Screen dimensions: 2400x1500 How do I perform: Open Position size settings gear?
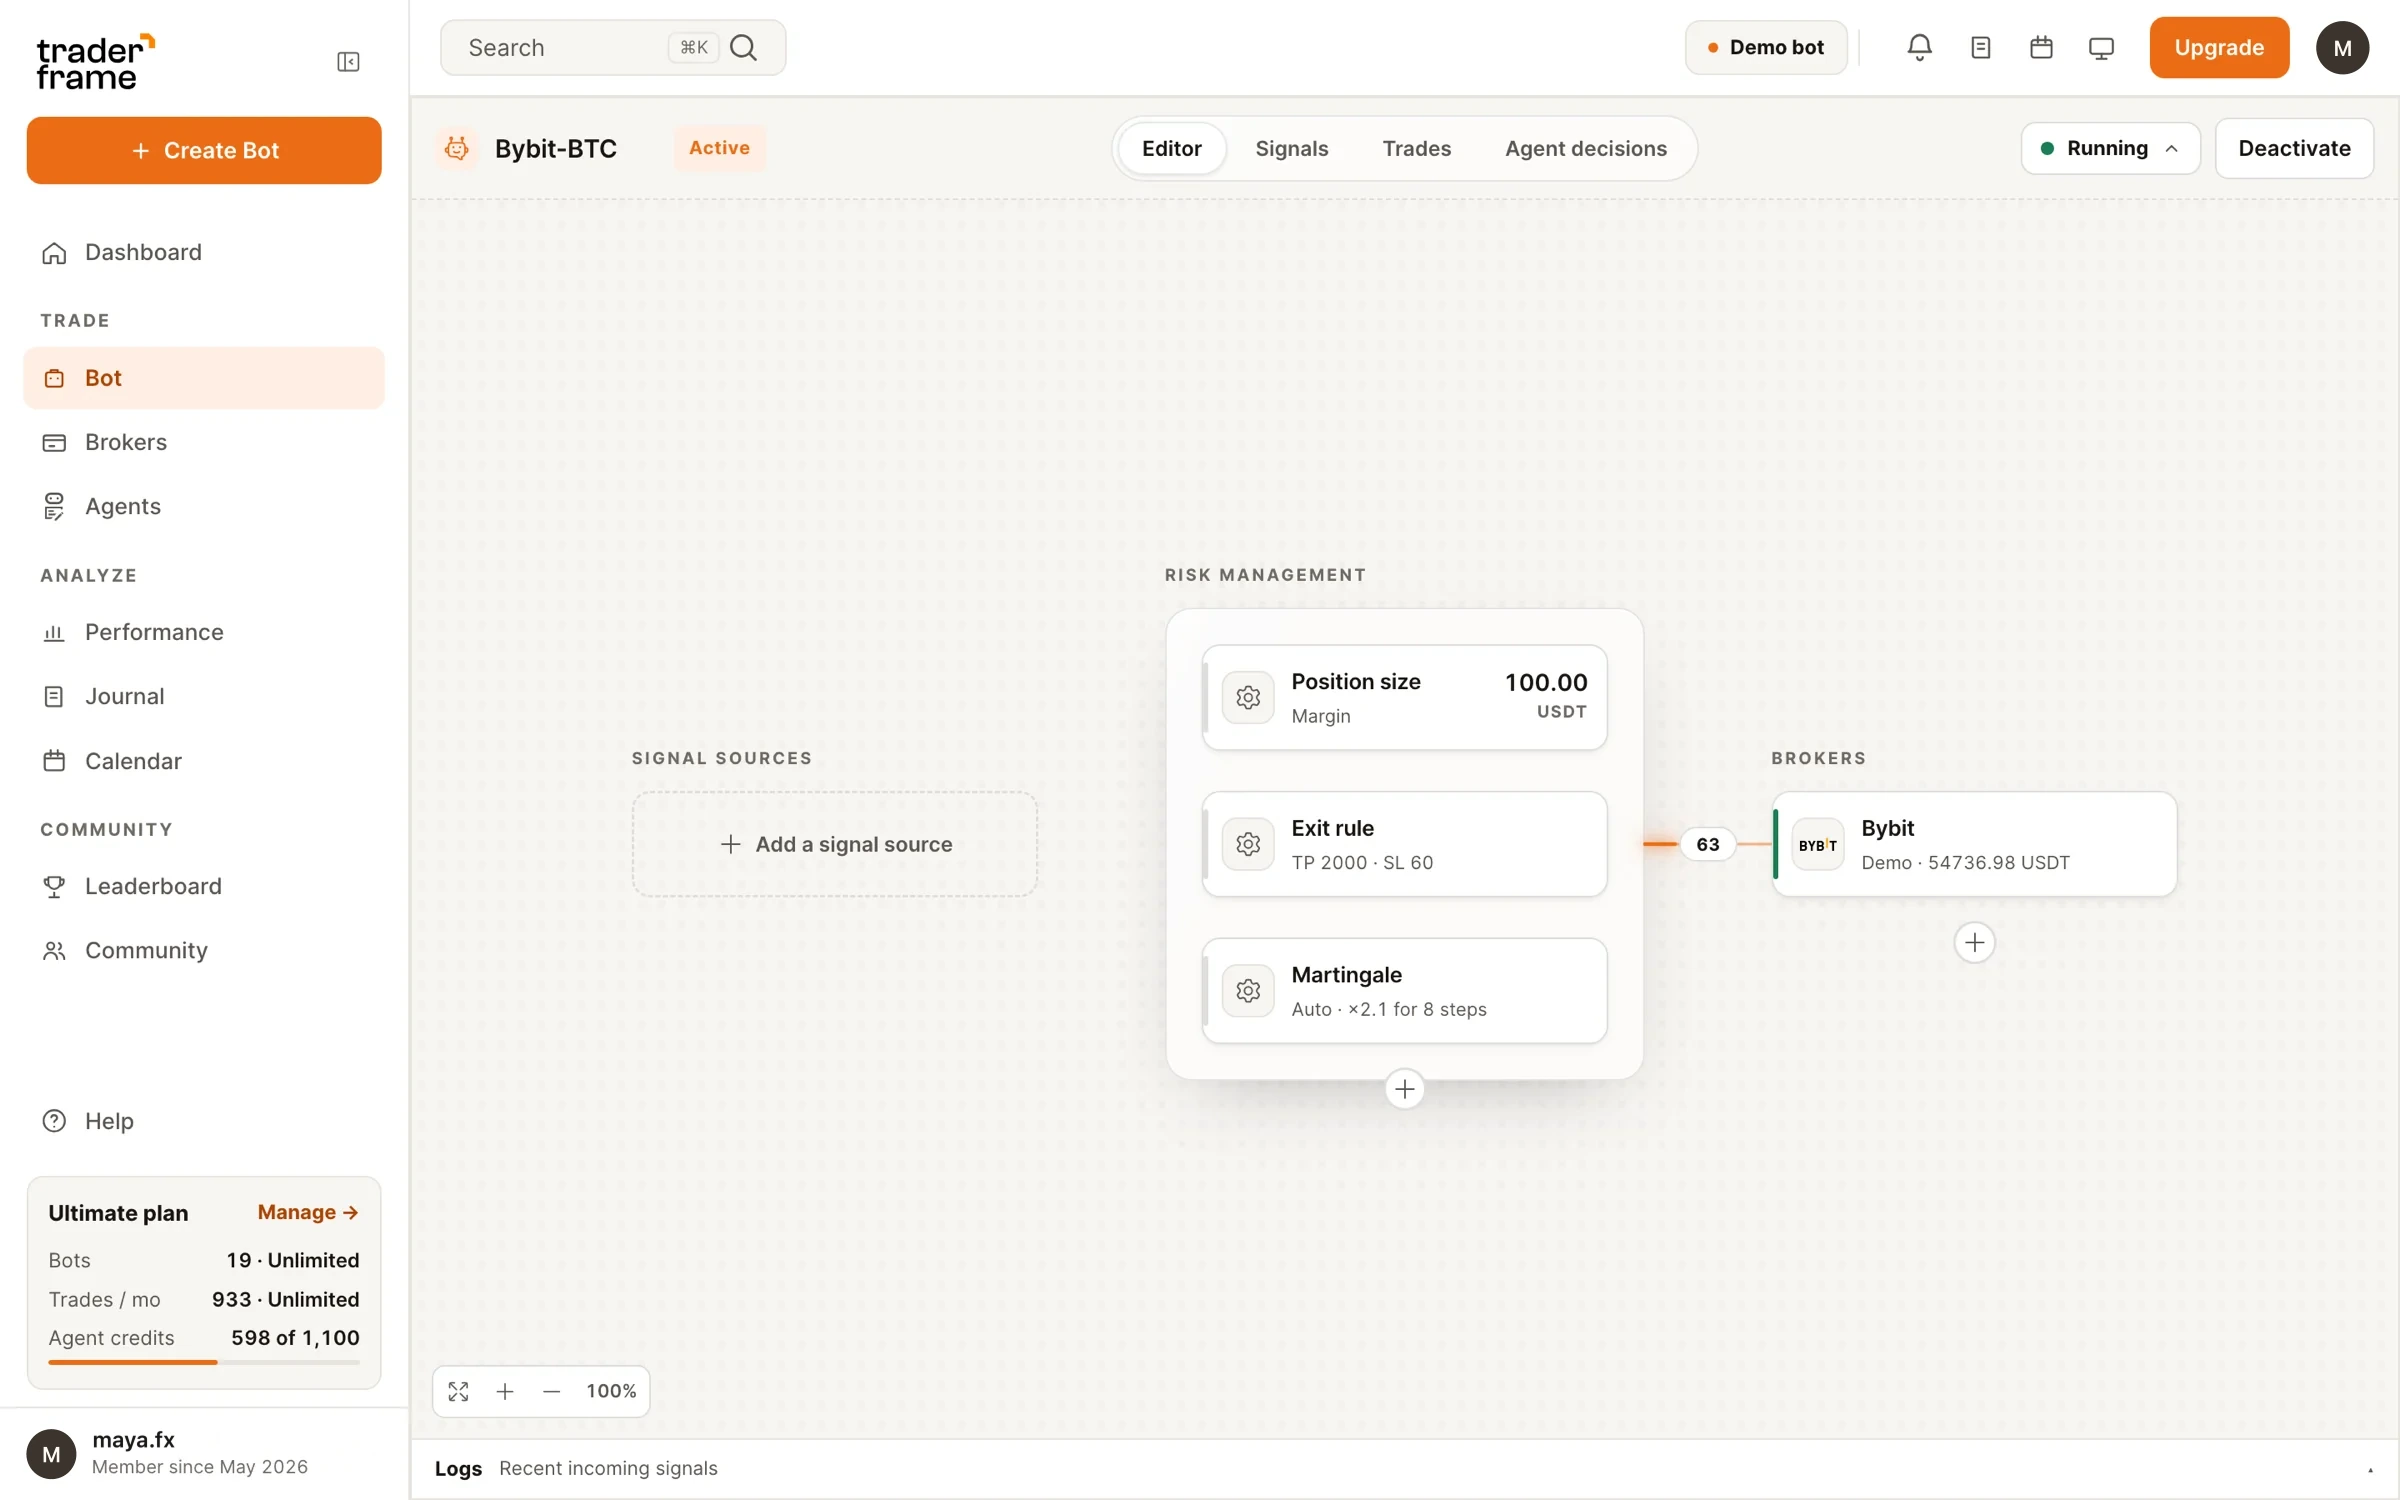point(1248,697)
